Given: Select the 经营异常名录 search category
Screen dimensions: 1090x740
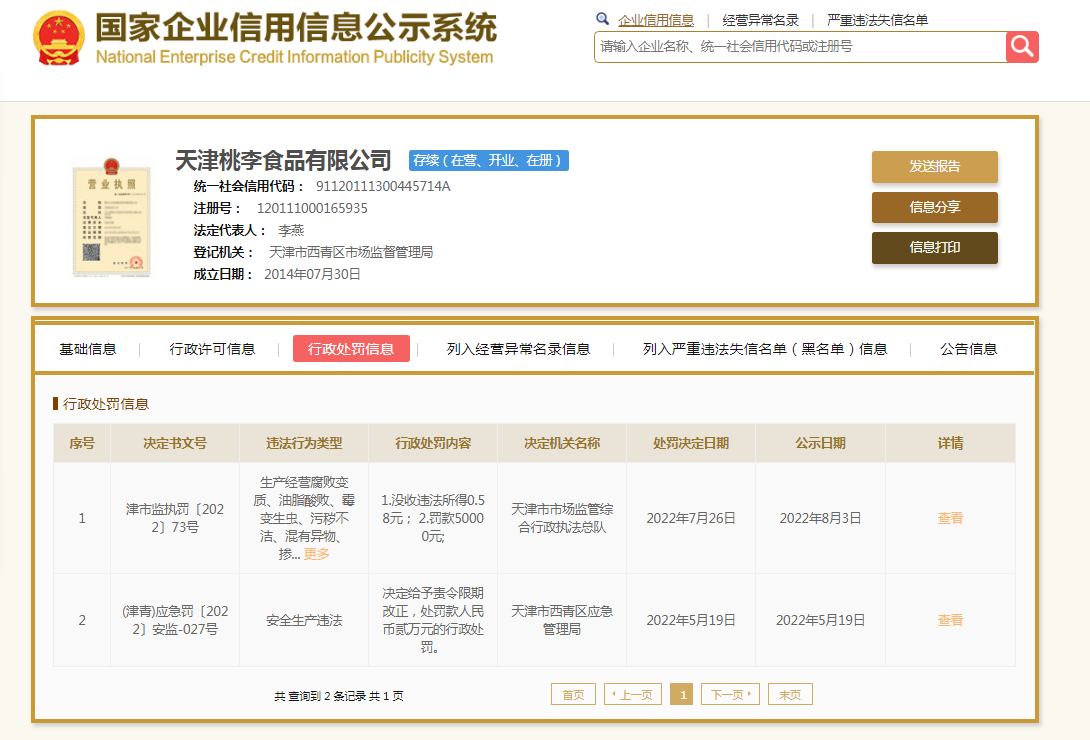Looking at the screenshot, I should pyautogui.click(x=760, y=20).
